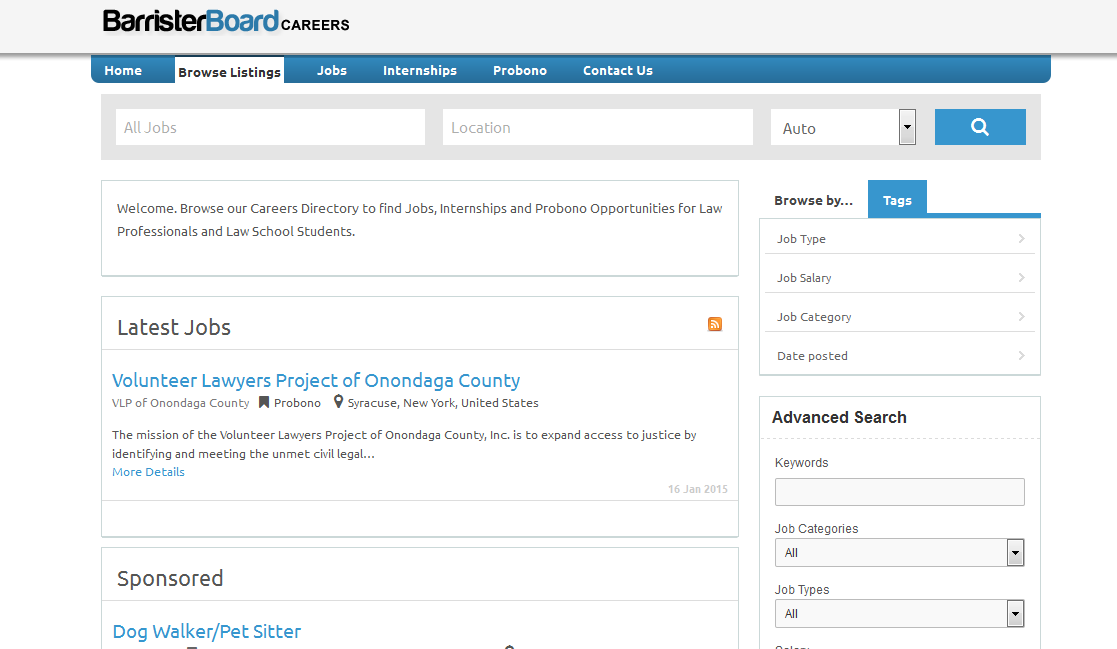The image size is (1117, 649).
Task: Click the location pin icon beside Syracuse
Action: click(x=339, y=402)
